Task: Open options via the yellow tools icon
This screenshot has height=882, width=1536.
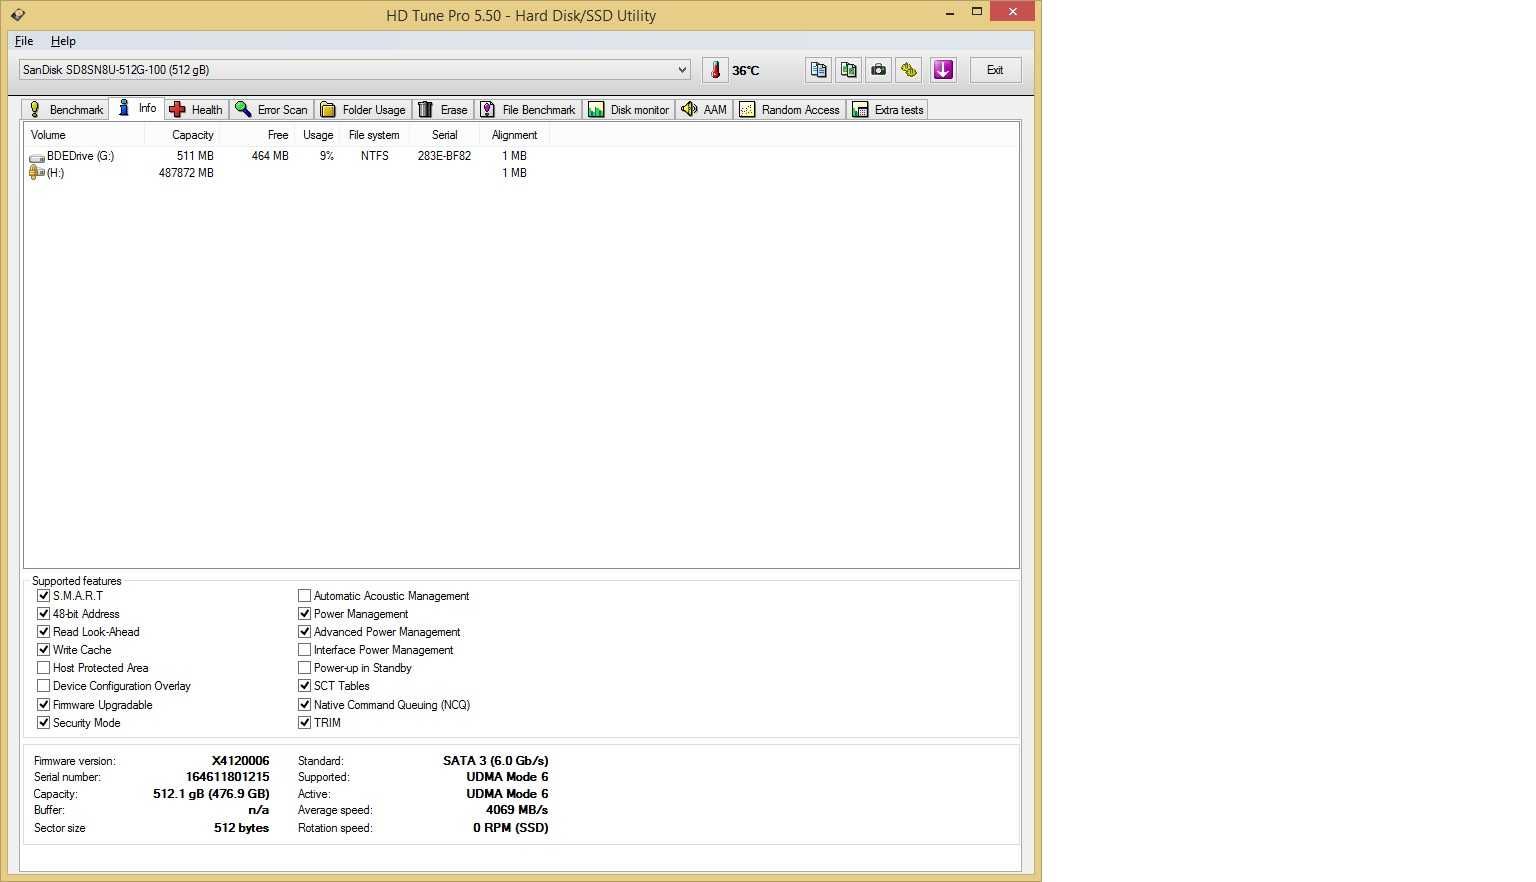Action: (908, 70)
